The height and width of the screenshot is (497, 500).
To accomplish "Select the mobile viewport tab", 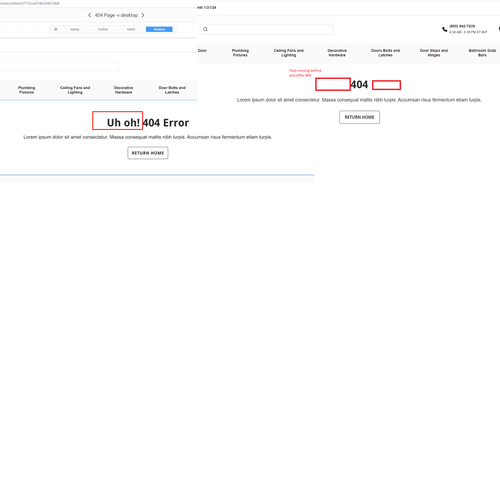I will click(x=103, y=29).
